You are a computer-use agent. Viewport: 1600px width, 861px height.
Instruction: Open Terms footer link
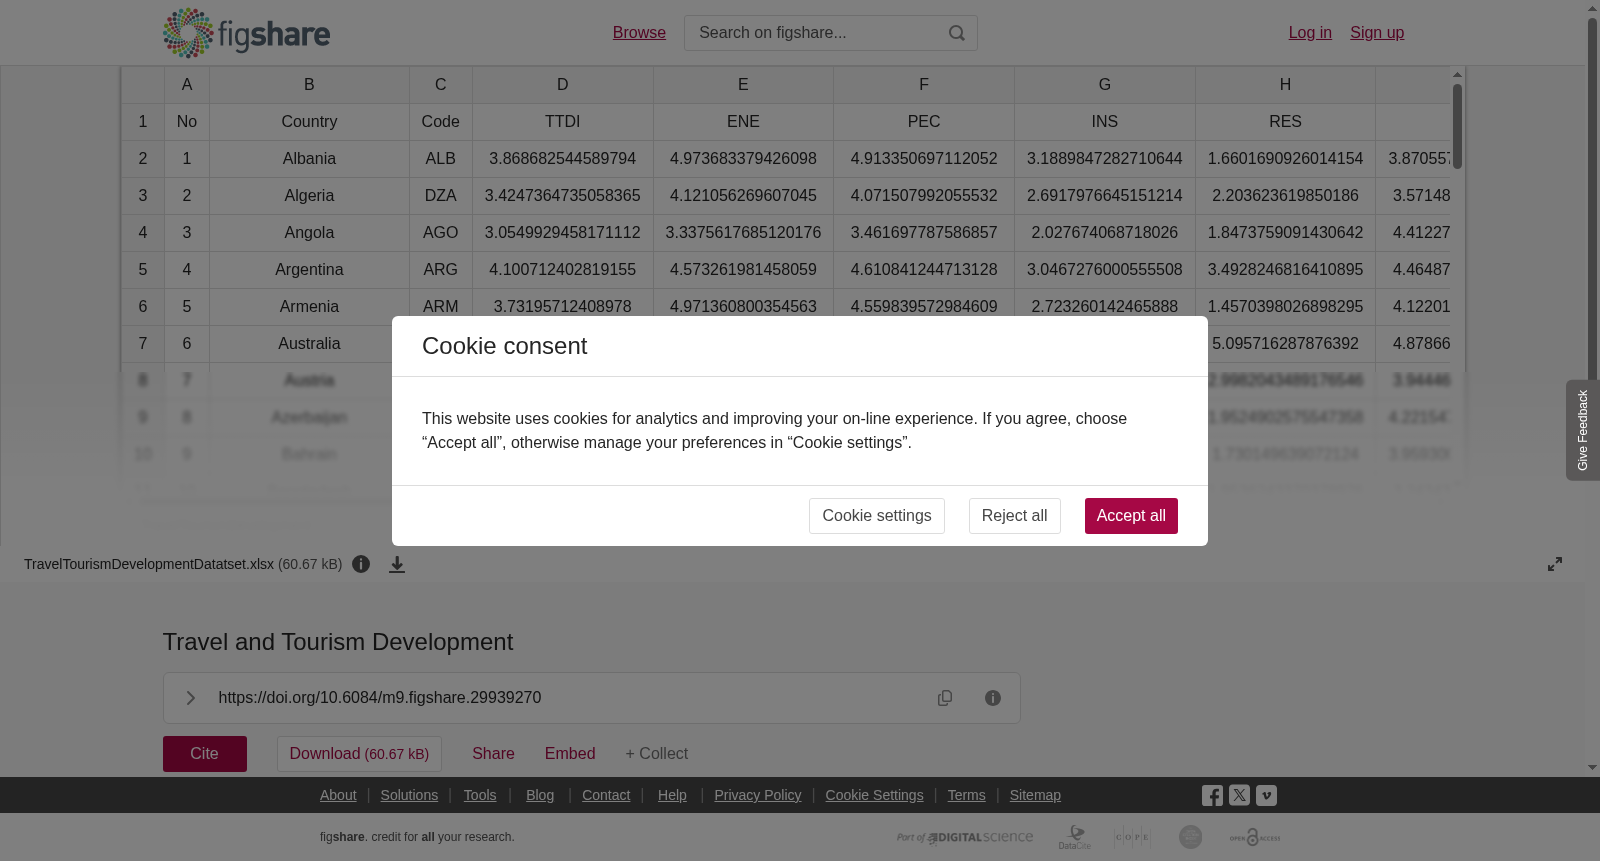point(966,795)
